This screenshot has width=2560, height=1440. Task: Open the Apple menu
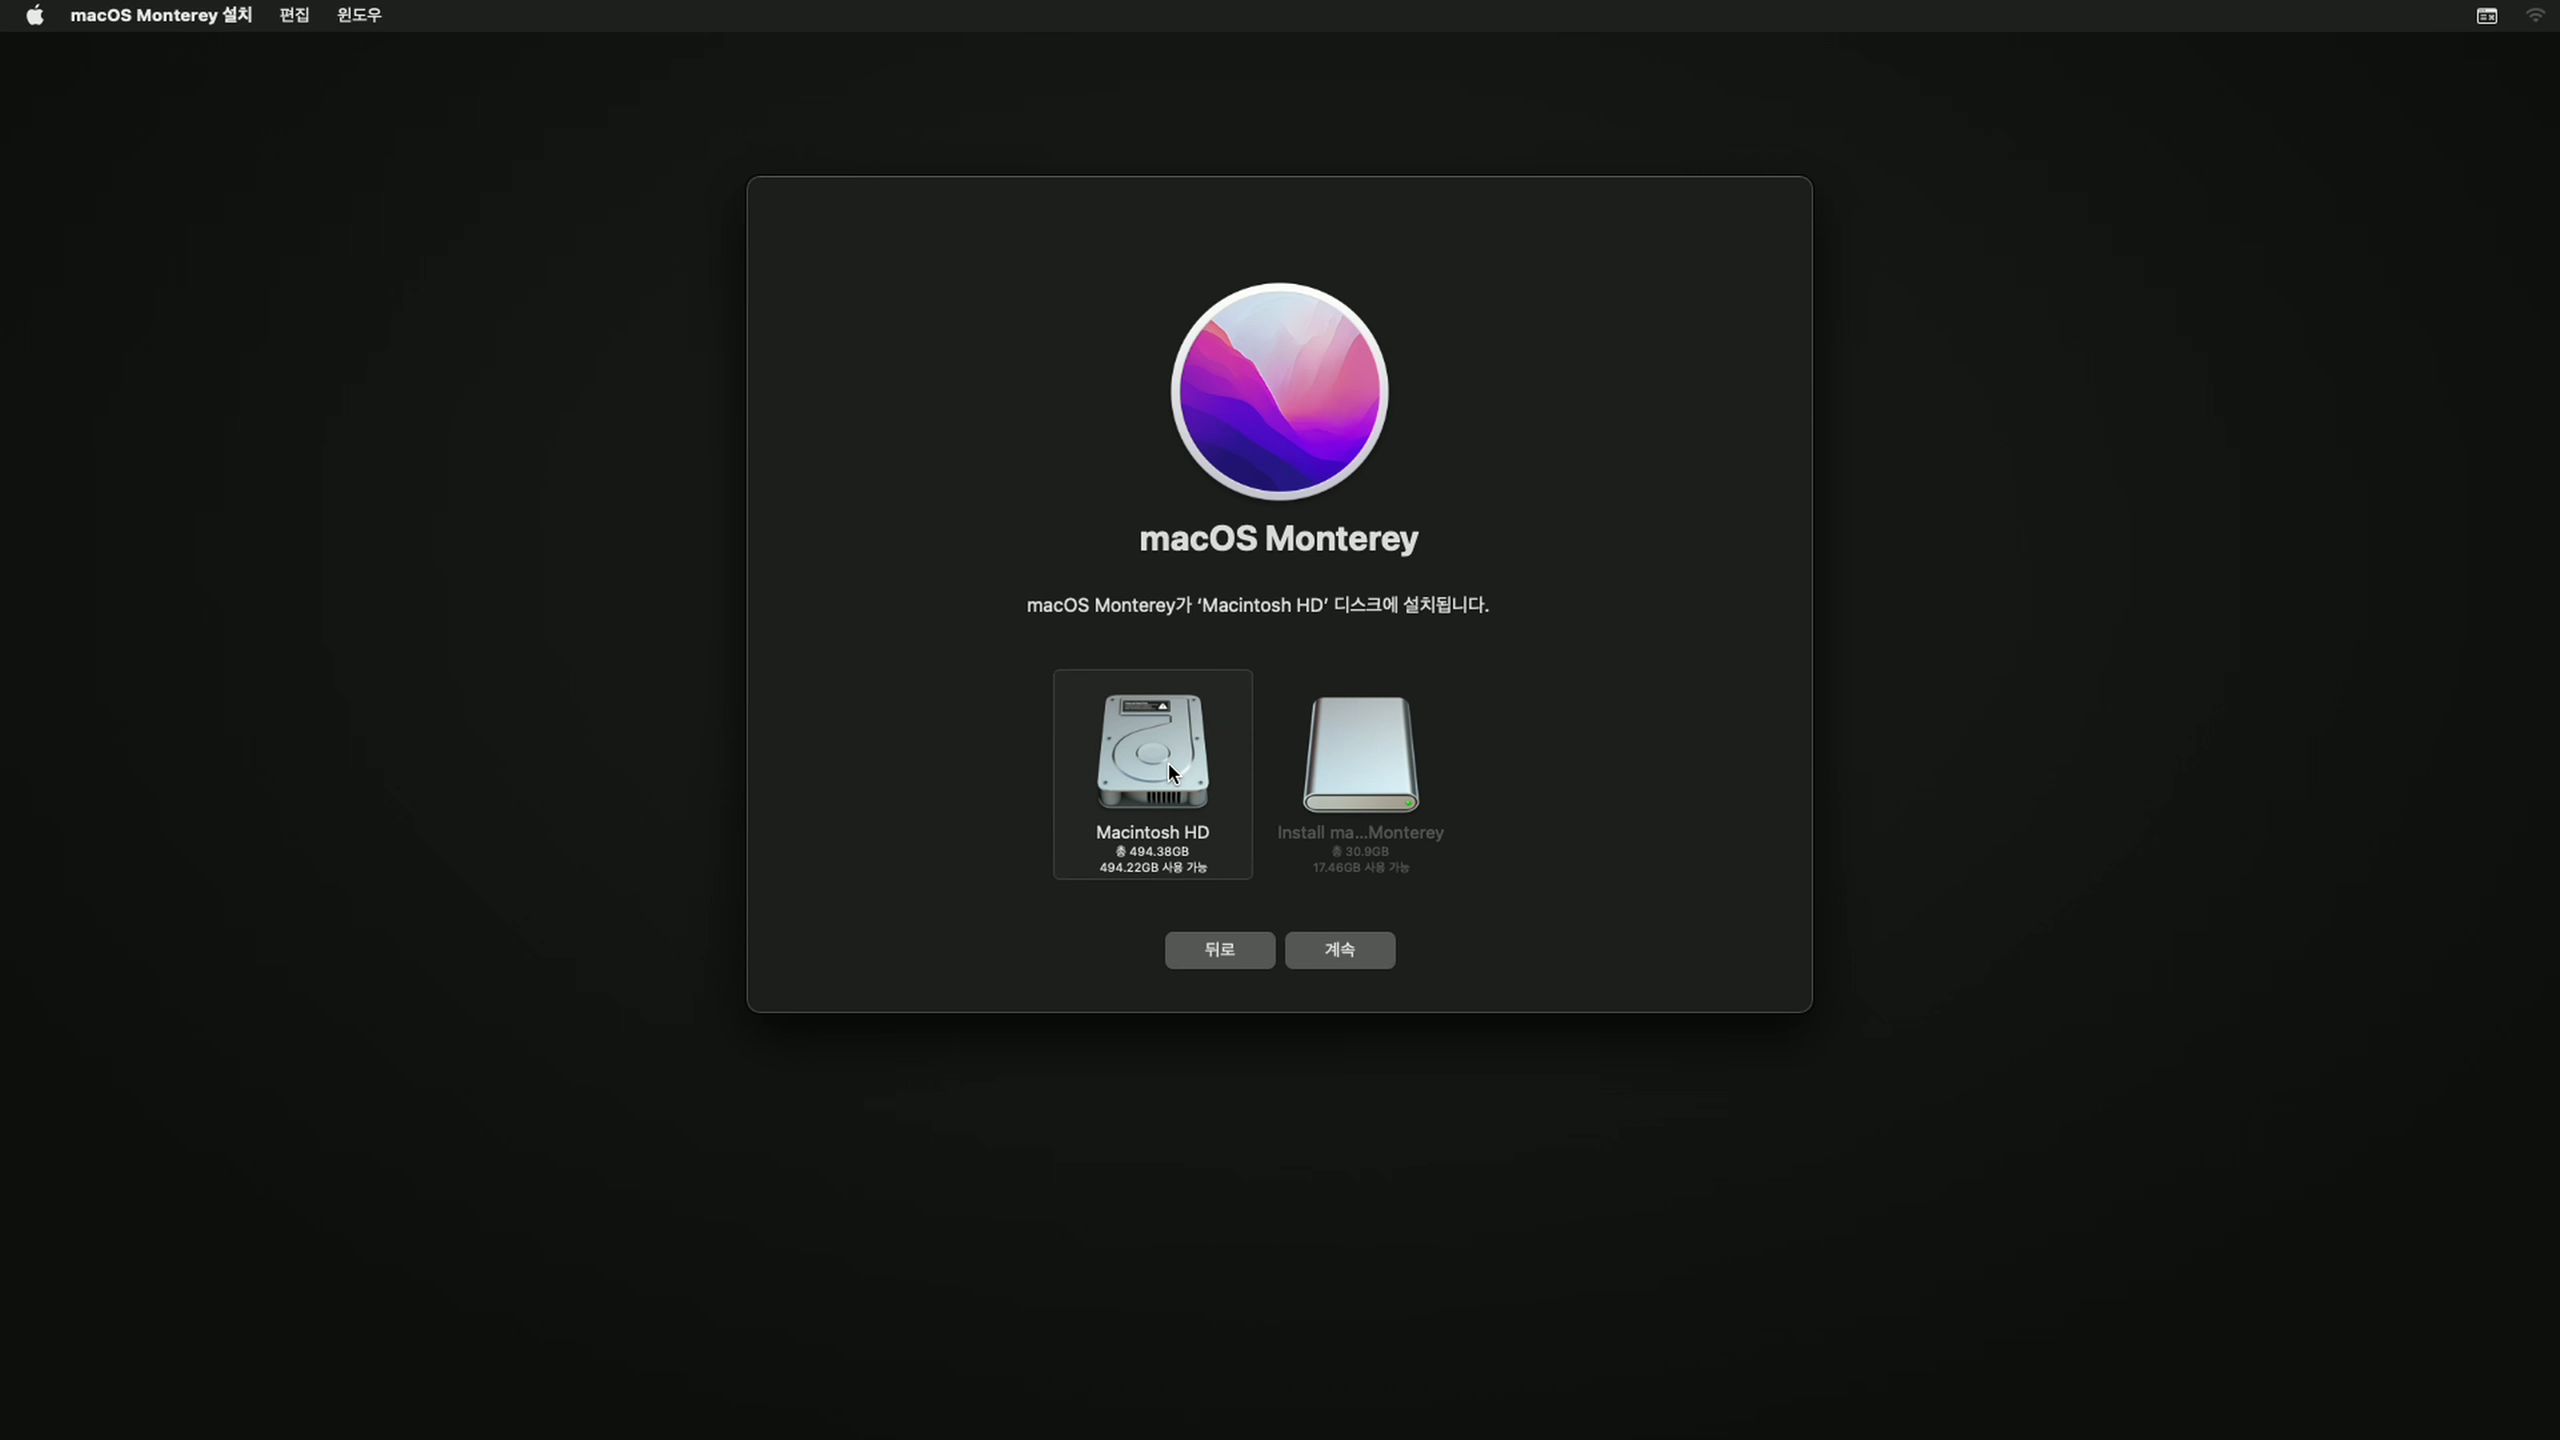click(x=35, y=15)
